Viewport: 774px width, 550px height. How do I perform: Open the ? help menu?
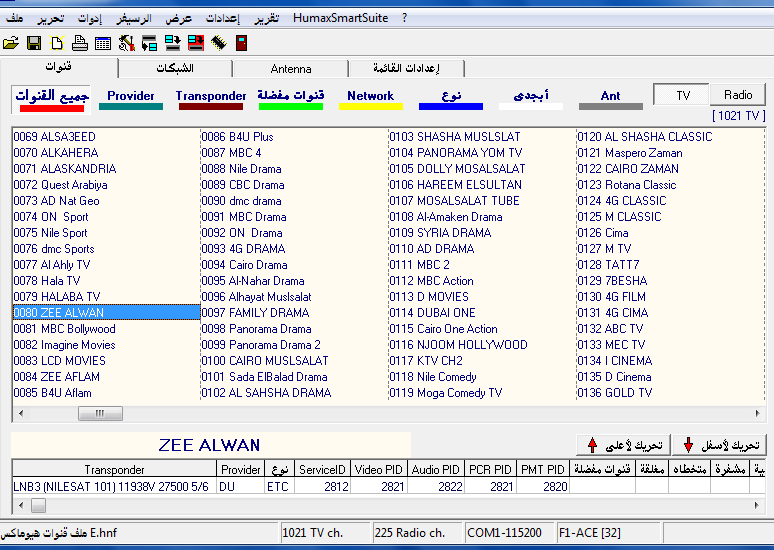pos(404,18)
